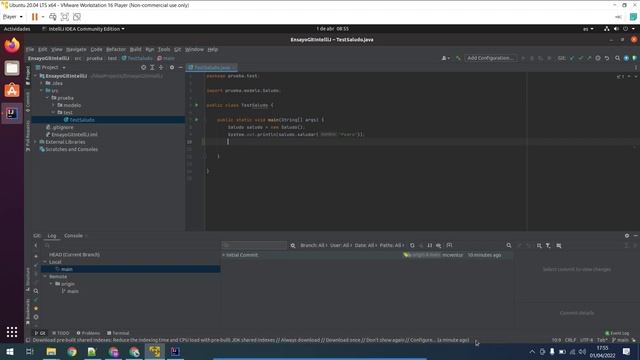Screen dimensions: 640x360
Task: Collapse the Remote branches node
Action: point(45,277)
